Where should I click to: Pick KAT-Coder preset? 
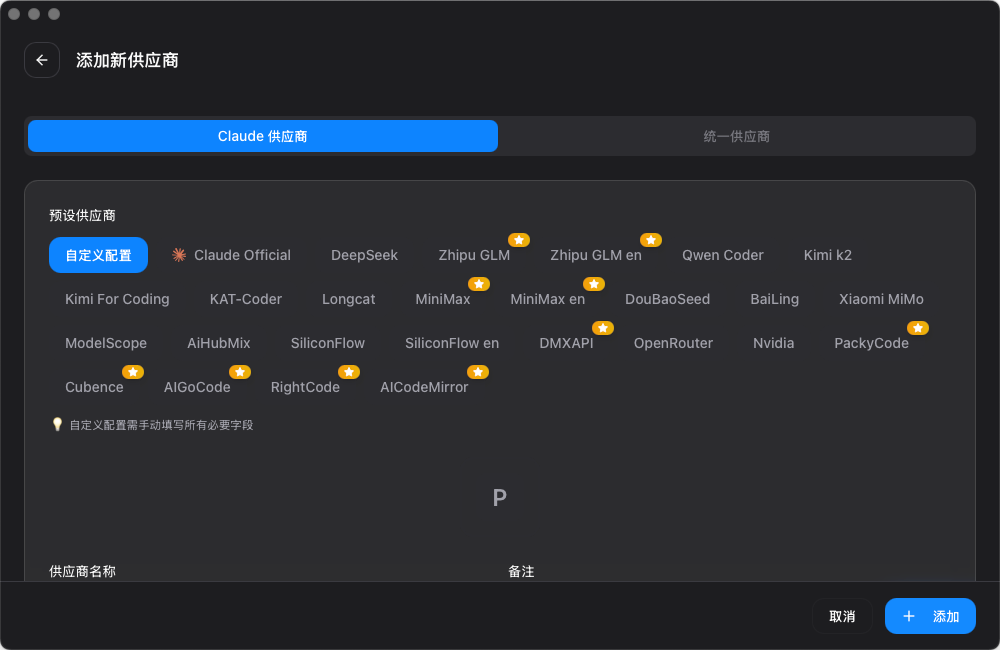pyautogui.click(x=246, y=299)
